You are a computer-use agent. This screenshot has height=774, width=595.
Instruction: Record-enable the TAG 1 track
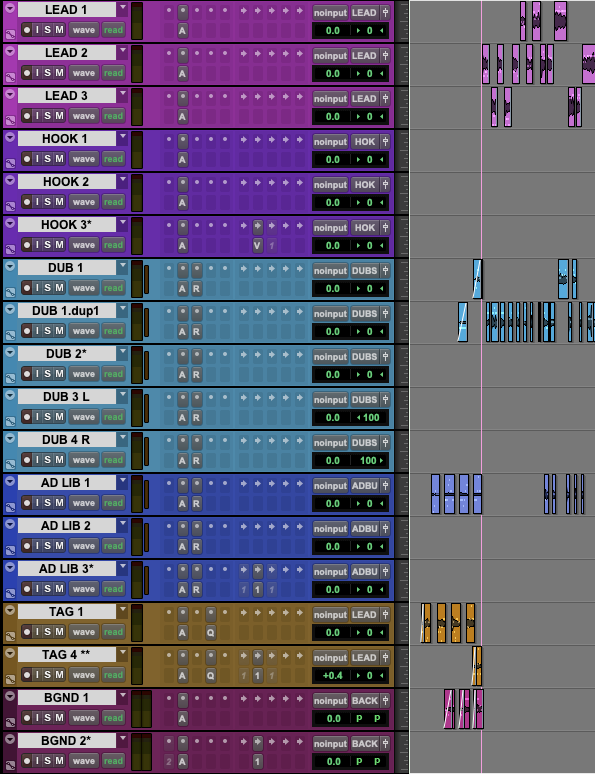tap(27, 632)
